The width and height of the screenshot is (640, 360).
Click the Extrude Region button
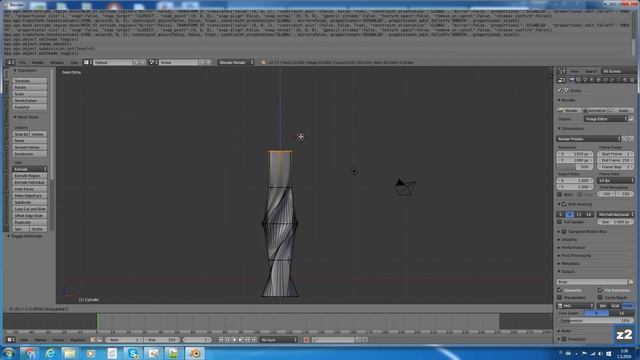pos(29,176)
